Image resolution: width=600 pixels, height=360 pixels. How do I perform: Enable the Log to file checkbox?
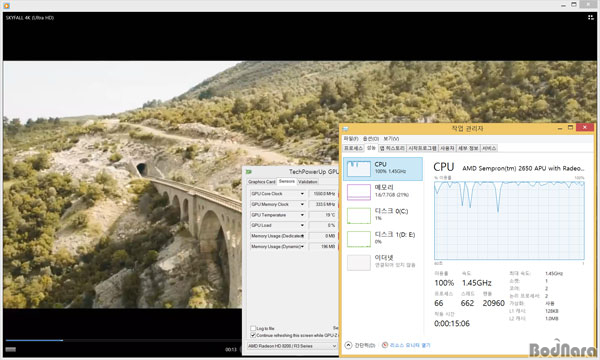[x=253, y=328]
